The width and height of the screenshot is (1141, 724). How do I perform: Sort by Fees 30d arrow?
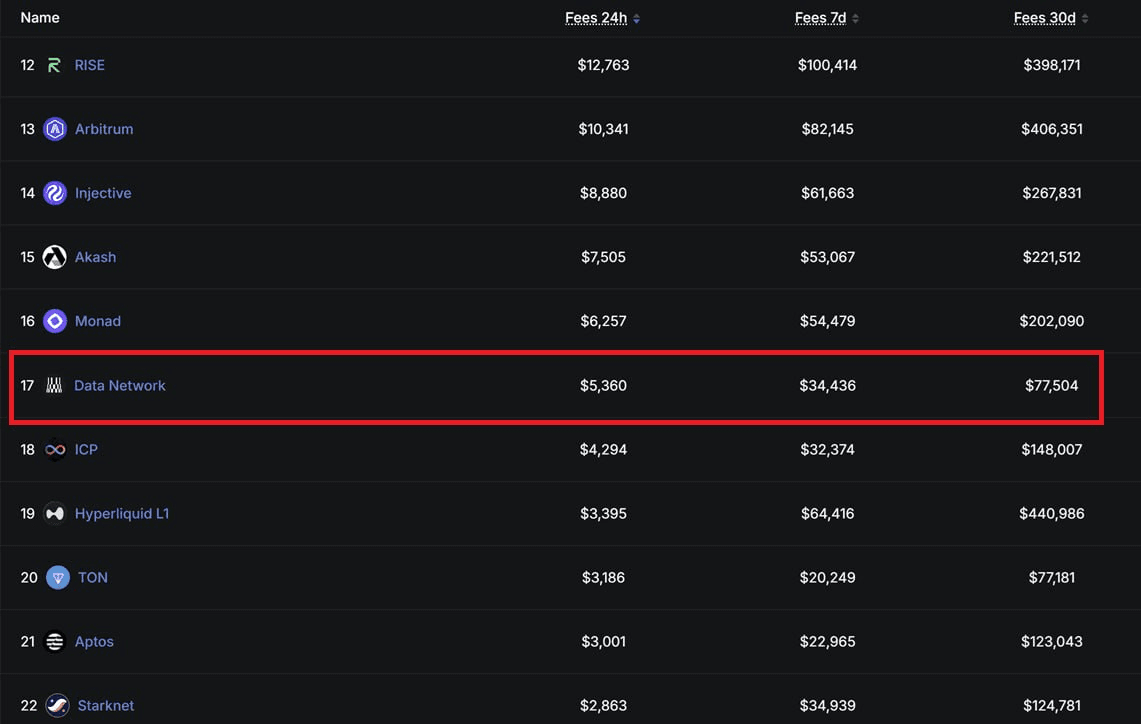tap(1085, 19)
